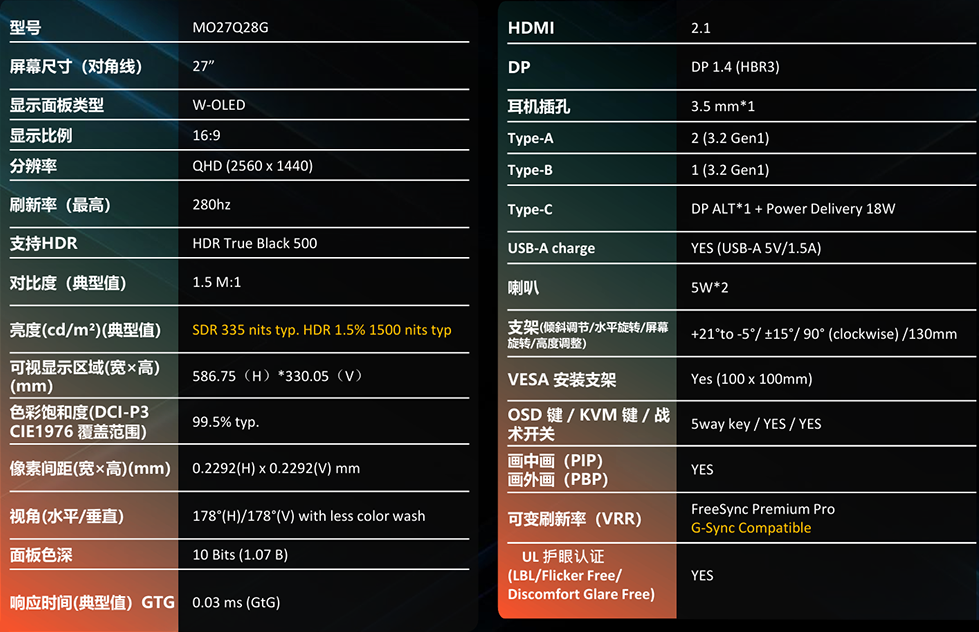
Task: Click the 1.5 M:1 contrast value
Action: point(217,282)
